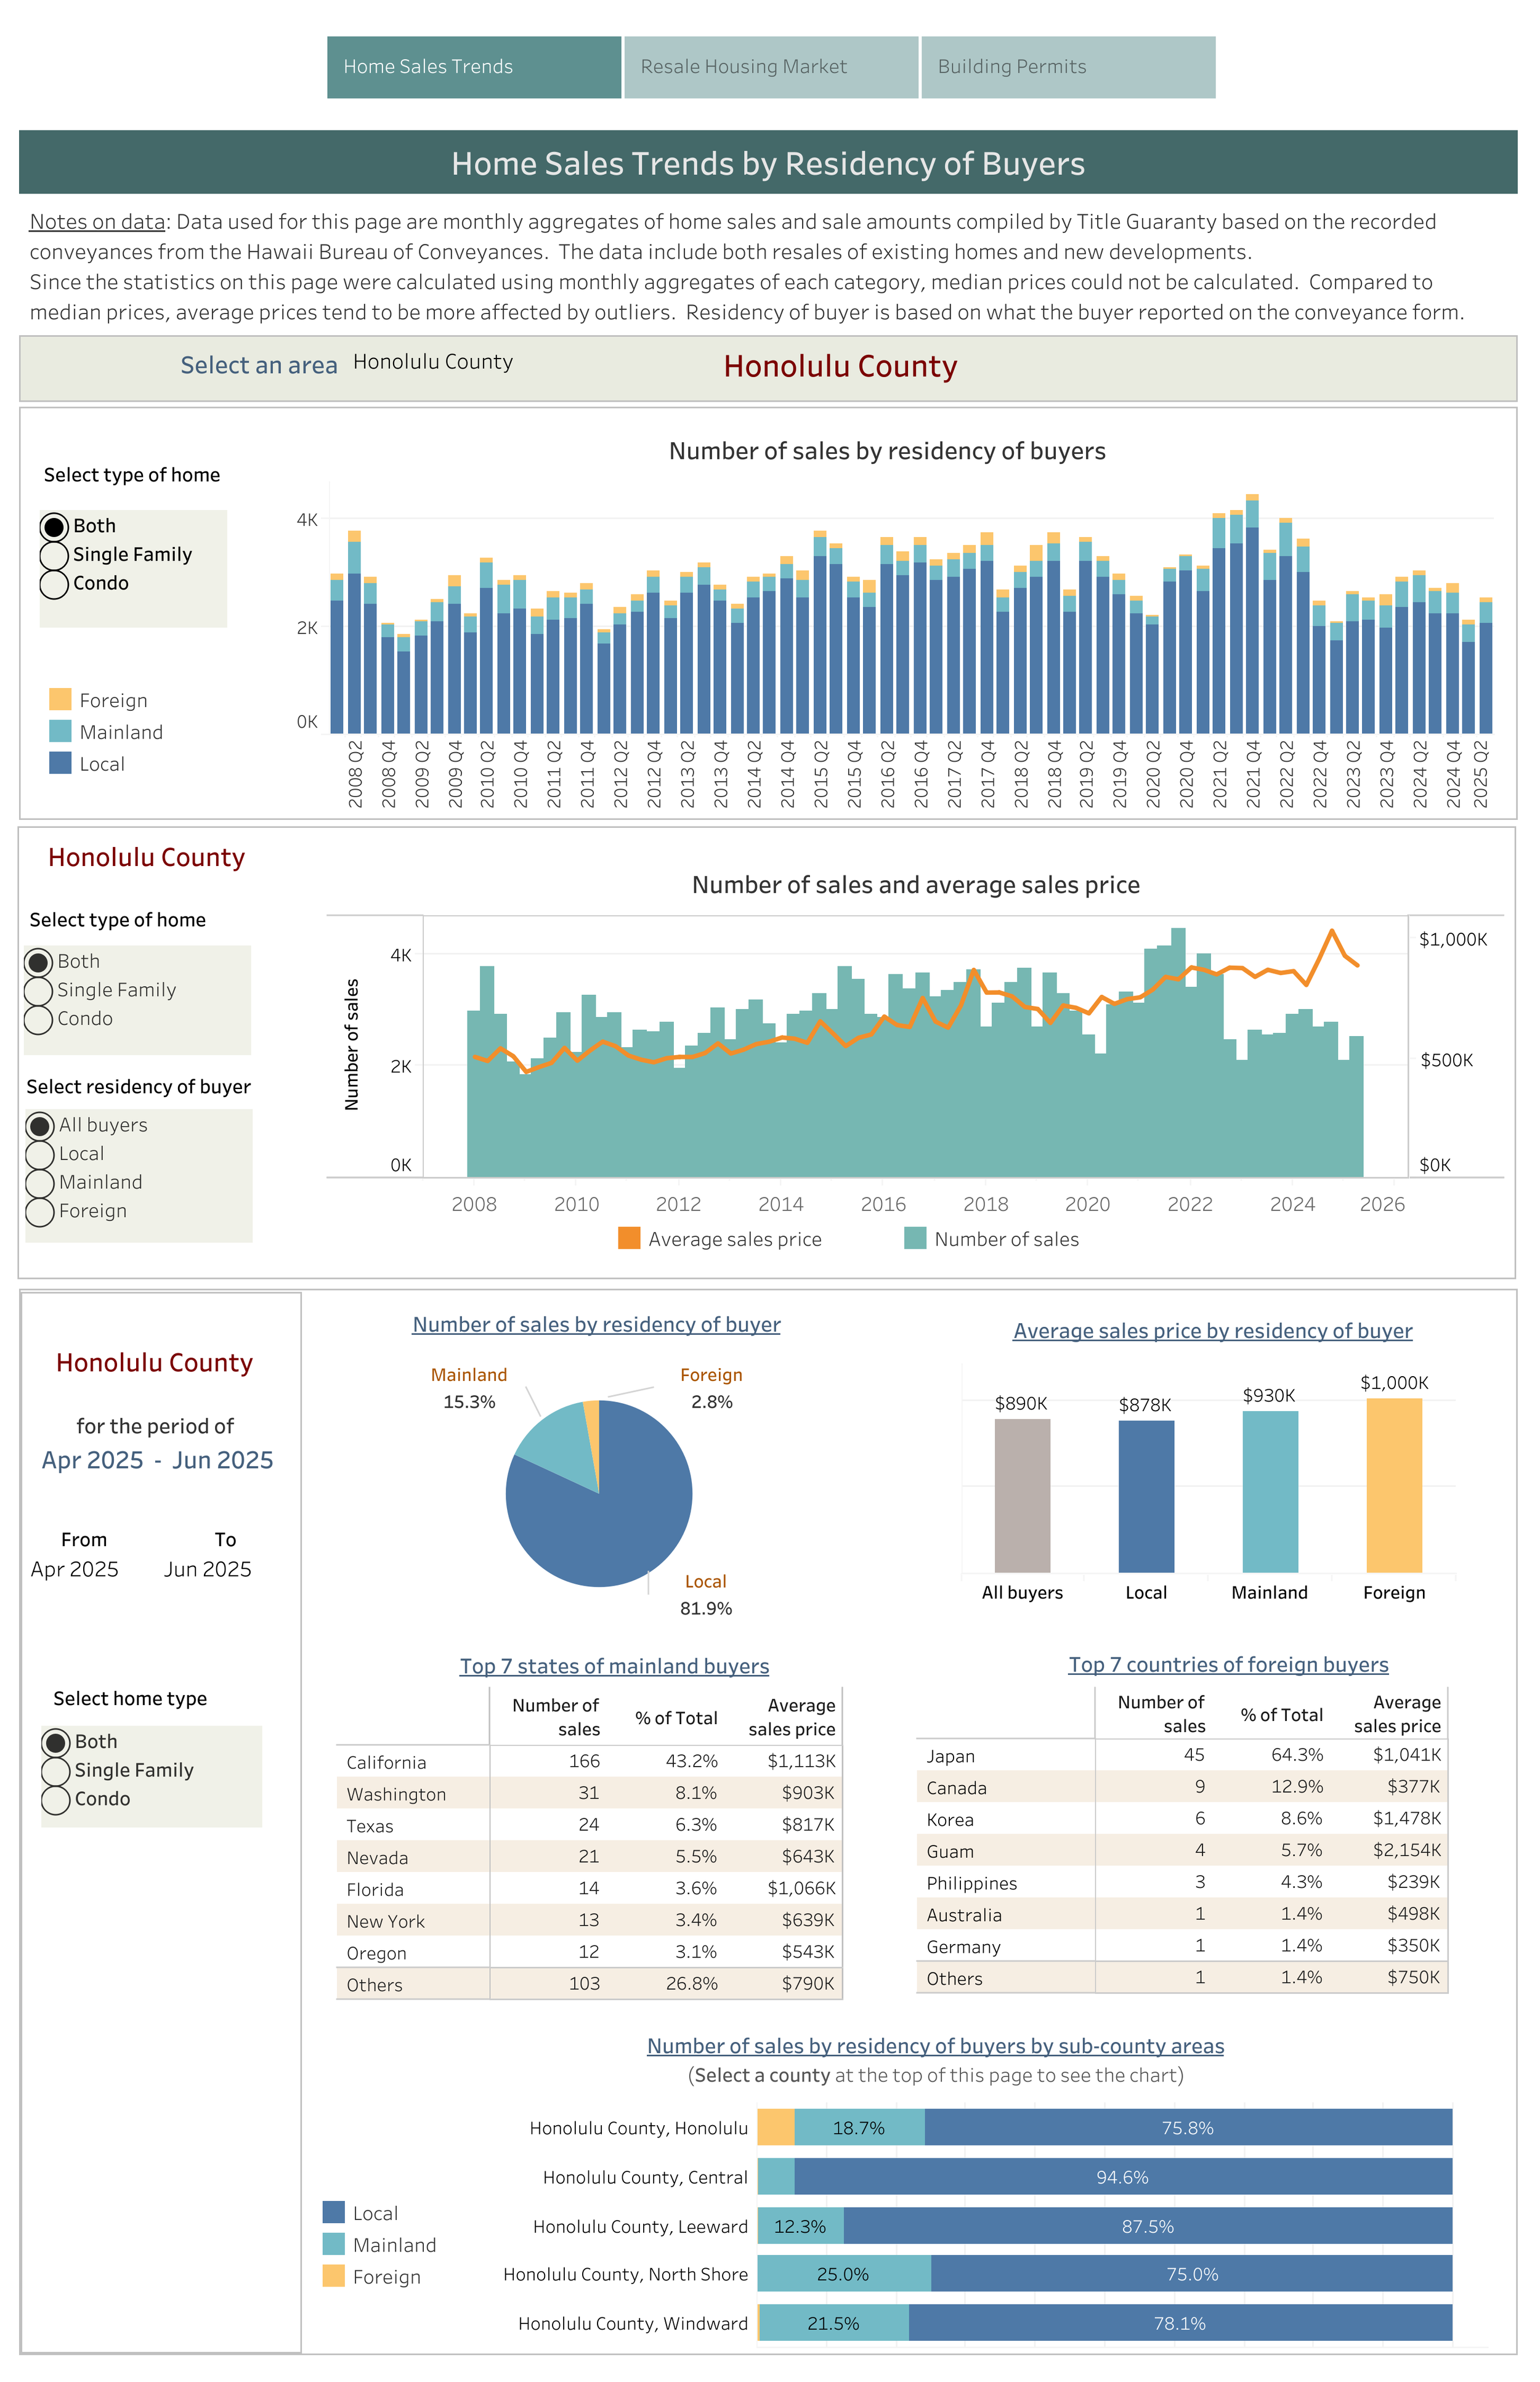Viewport: 1540px width, 2382px height.
Task: Click the orange Average sales price legend
Action: pyautogui.click(x=629, y=1239)
